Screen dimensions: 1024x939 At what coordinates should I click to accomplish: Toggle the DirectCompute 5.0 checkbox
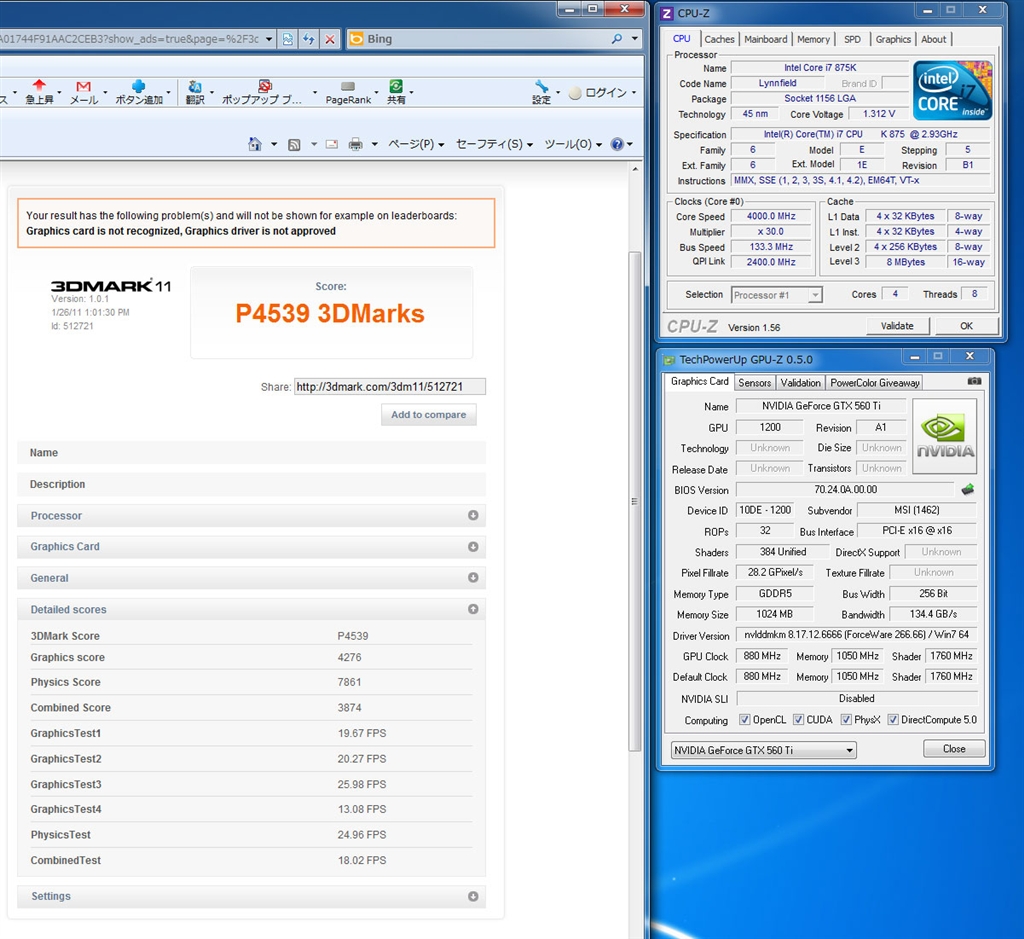point(893,720)
